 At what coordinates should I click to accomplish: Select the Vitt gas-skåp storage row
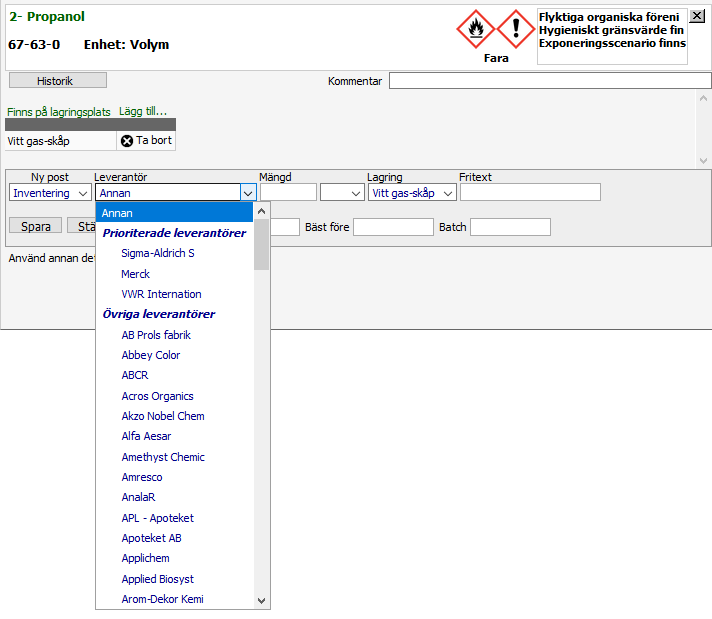(x=61, y=141)
